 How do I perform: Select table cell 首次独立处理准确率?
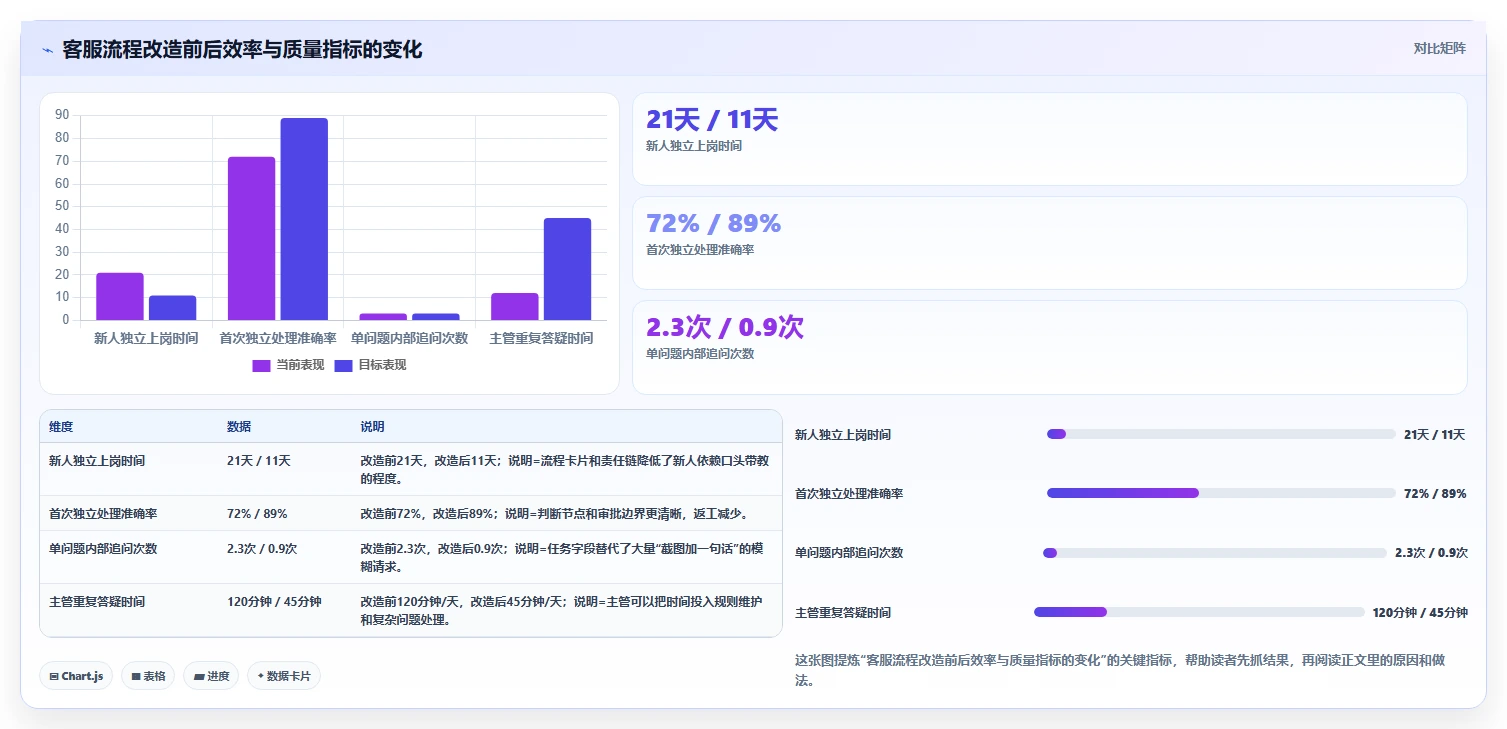[x=103, y=514]
